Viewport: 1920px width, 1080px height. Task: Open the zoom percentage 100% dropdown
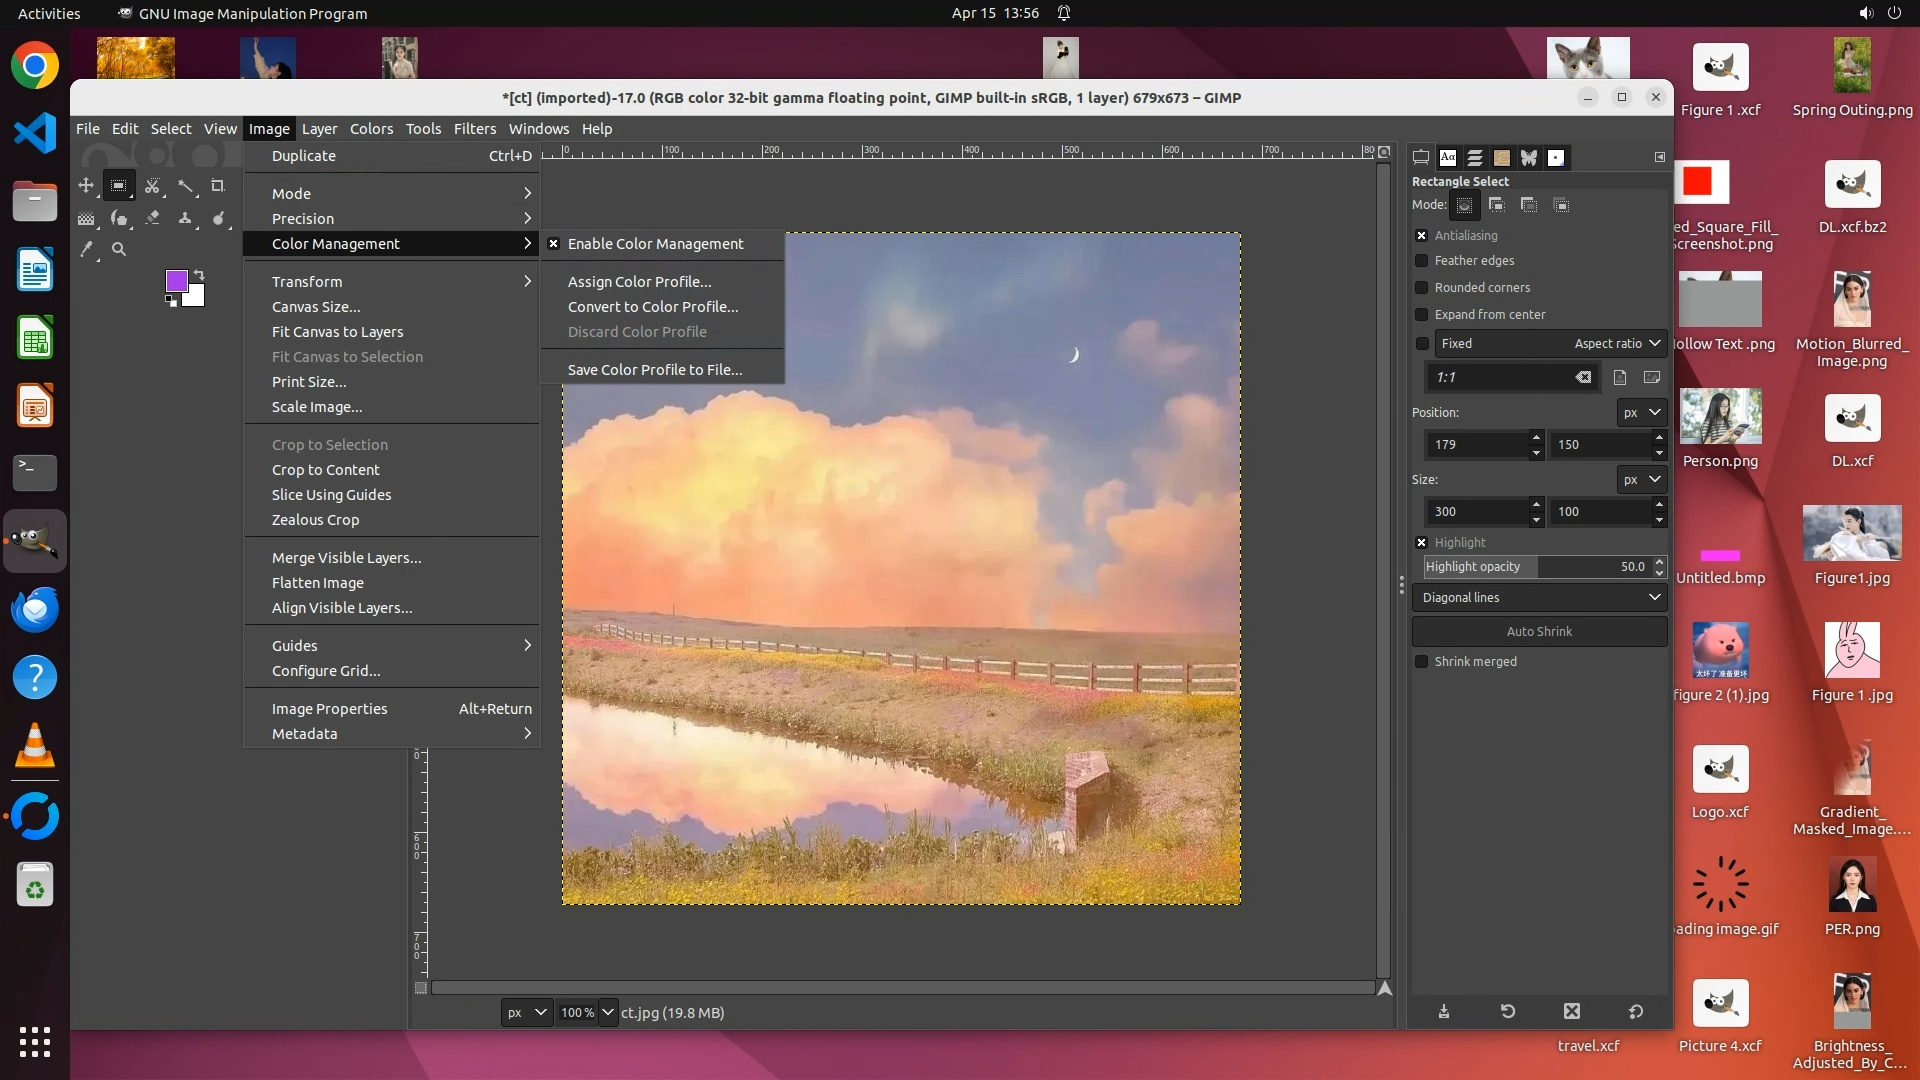(608, 1013)
